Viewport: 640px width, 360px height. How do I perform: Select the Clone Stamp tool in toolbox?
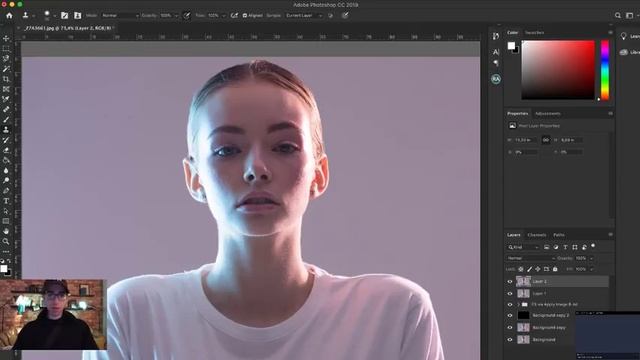6,130
